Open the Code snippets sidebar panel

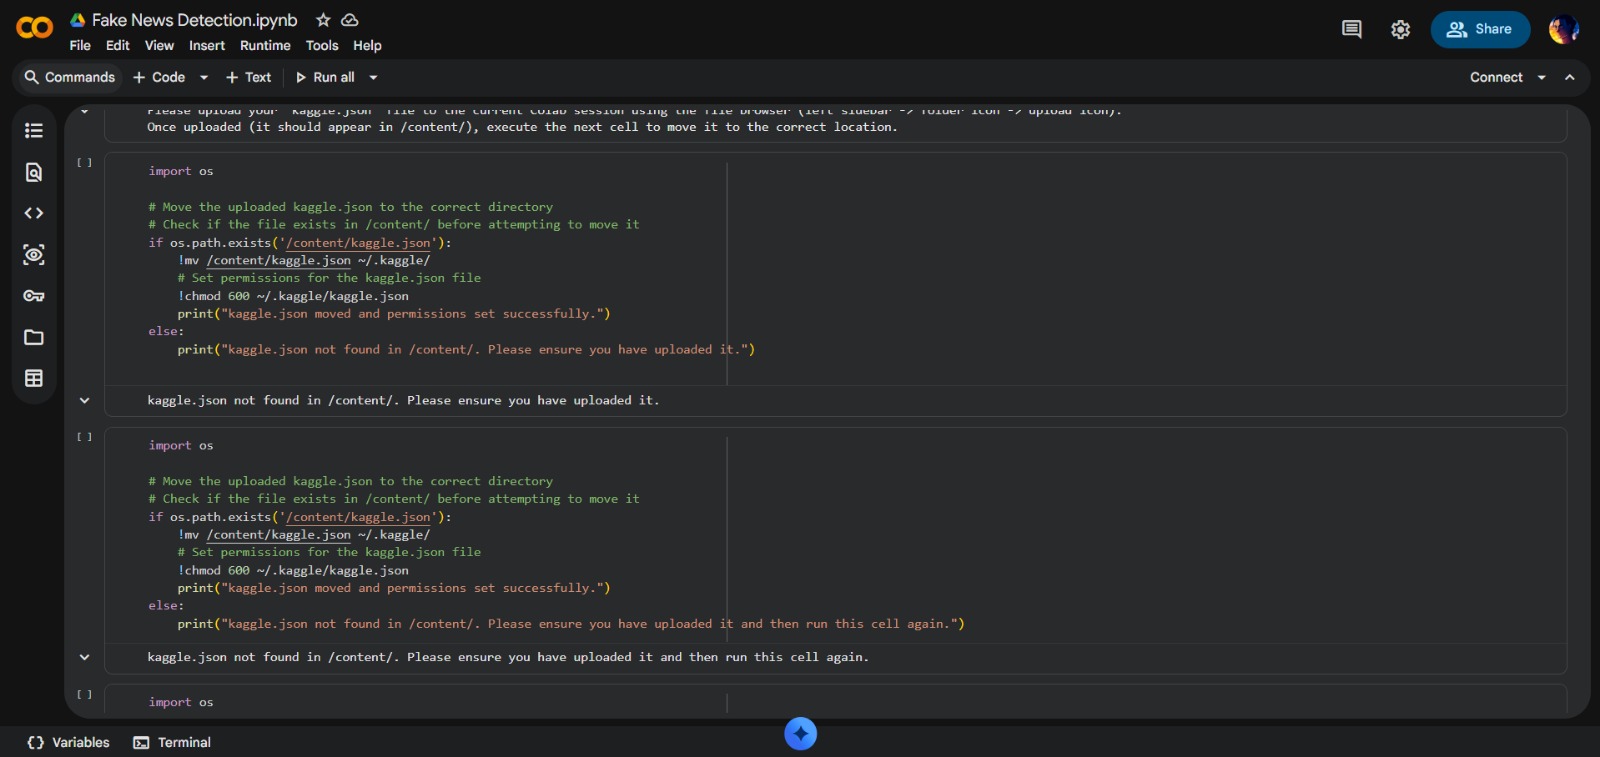(34, 213)
